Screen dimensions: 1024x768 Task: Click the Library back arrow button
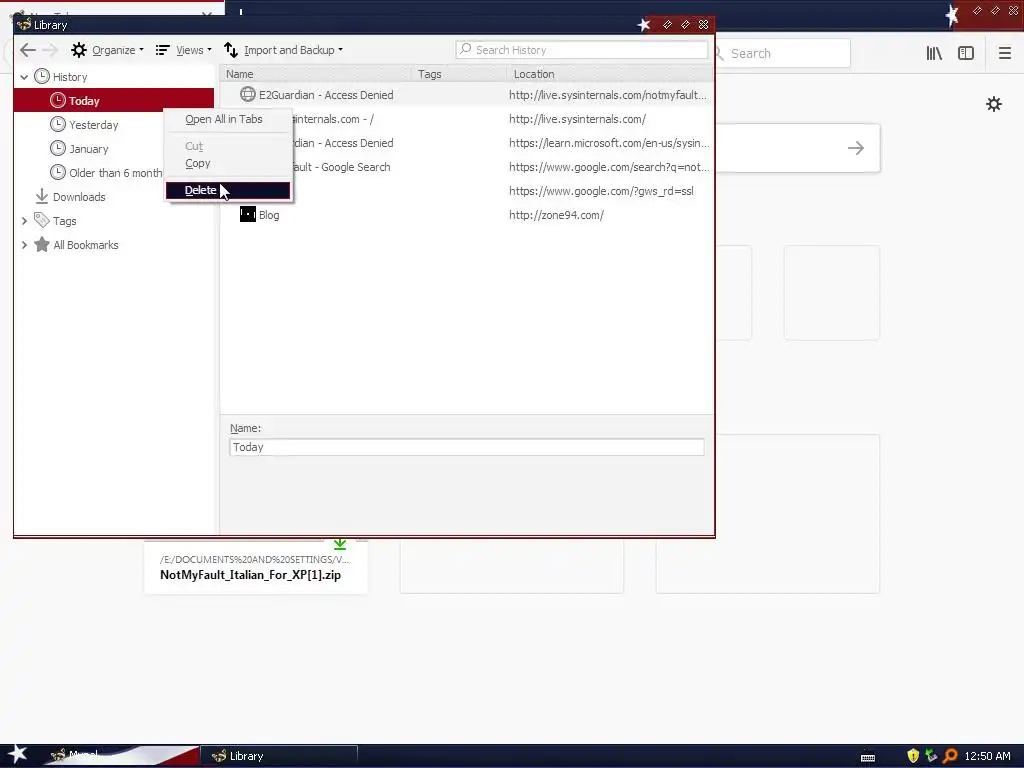coord(27,50)
